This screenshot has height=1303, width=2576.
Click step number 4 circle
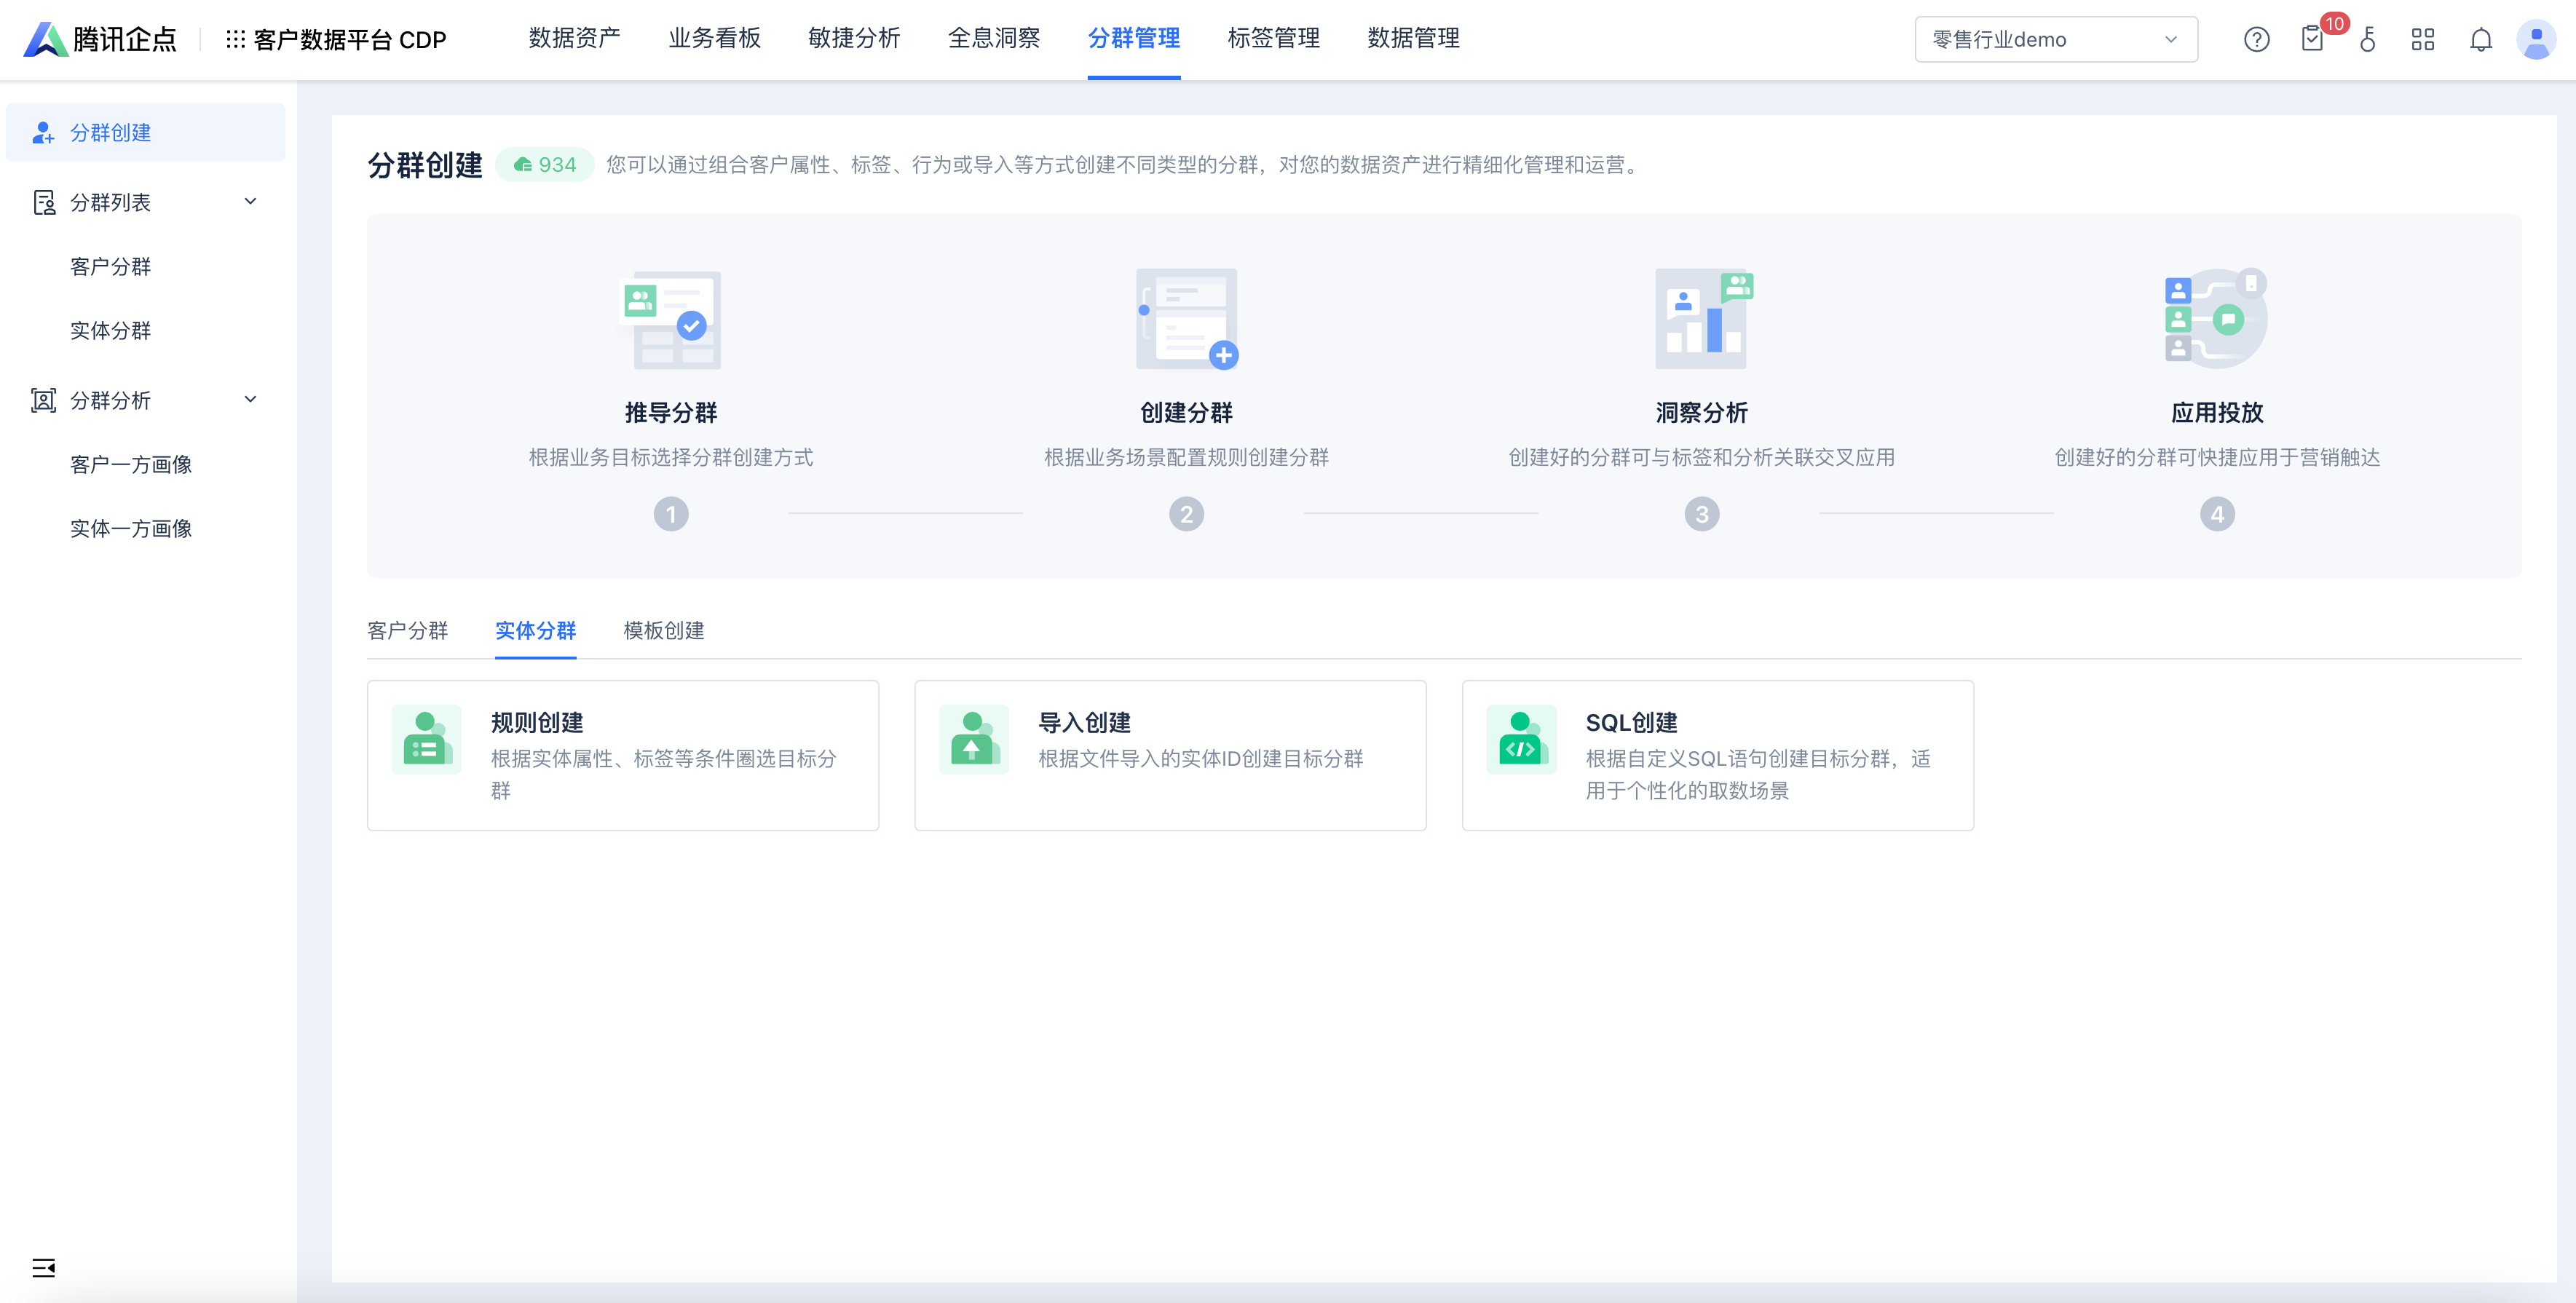pos(2217,514)
